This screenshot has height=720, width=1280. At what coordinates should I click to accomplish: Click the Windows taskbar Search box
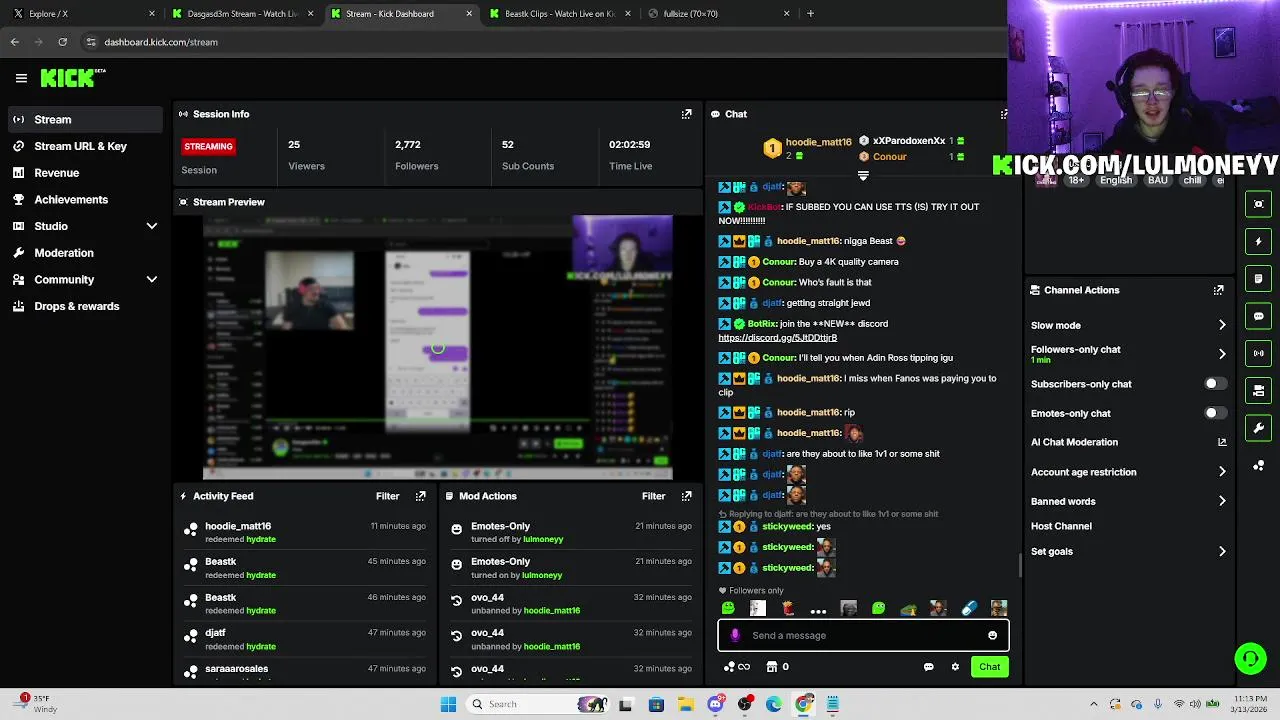(x=540, y=704)
